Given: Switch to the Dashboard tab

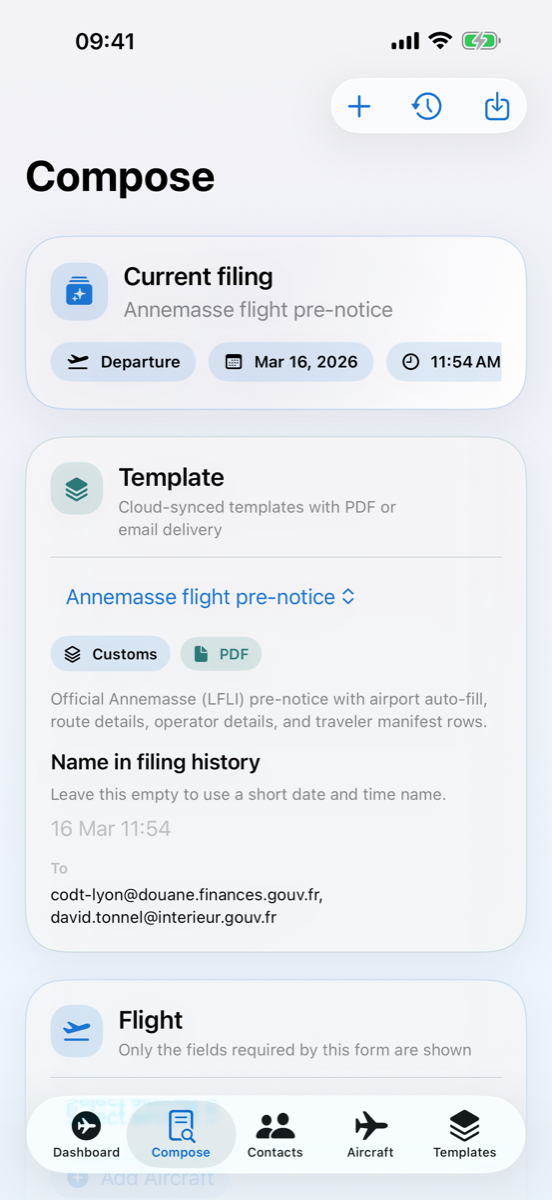Looking at the screenshot, I should click(87, 1134).
